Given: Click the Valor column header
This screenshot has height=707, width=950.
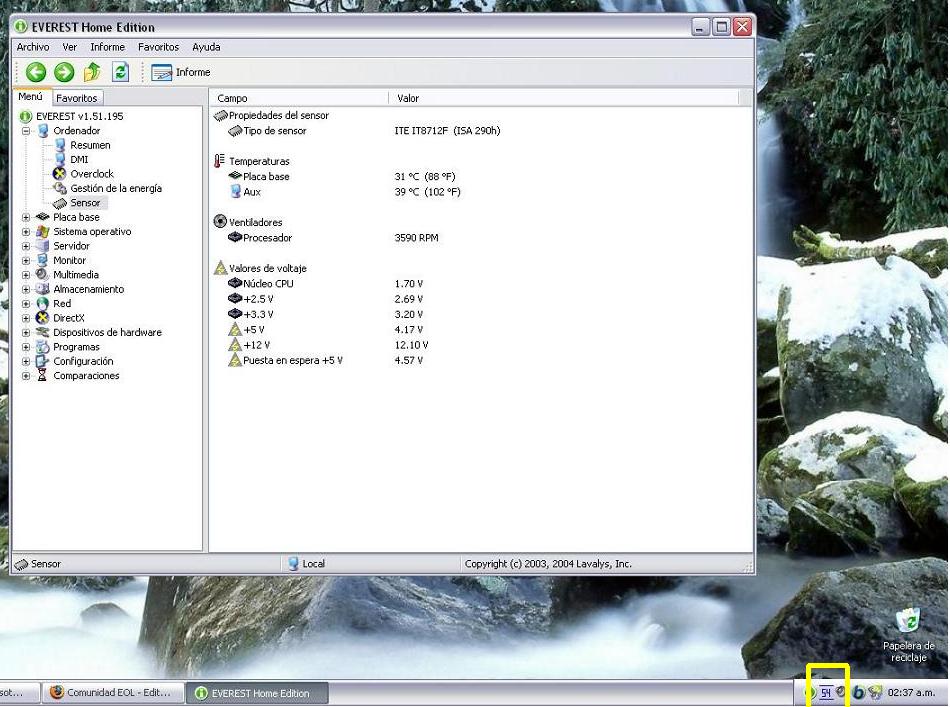Looking at the screenshot, I should 563,98.
